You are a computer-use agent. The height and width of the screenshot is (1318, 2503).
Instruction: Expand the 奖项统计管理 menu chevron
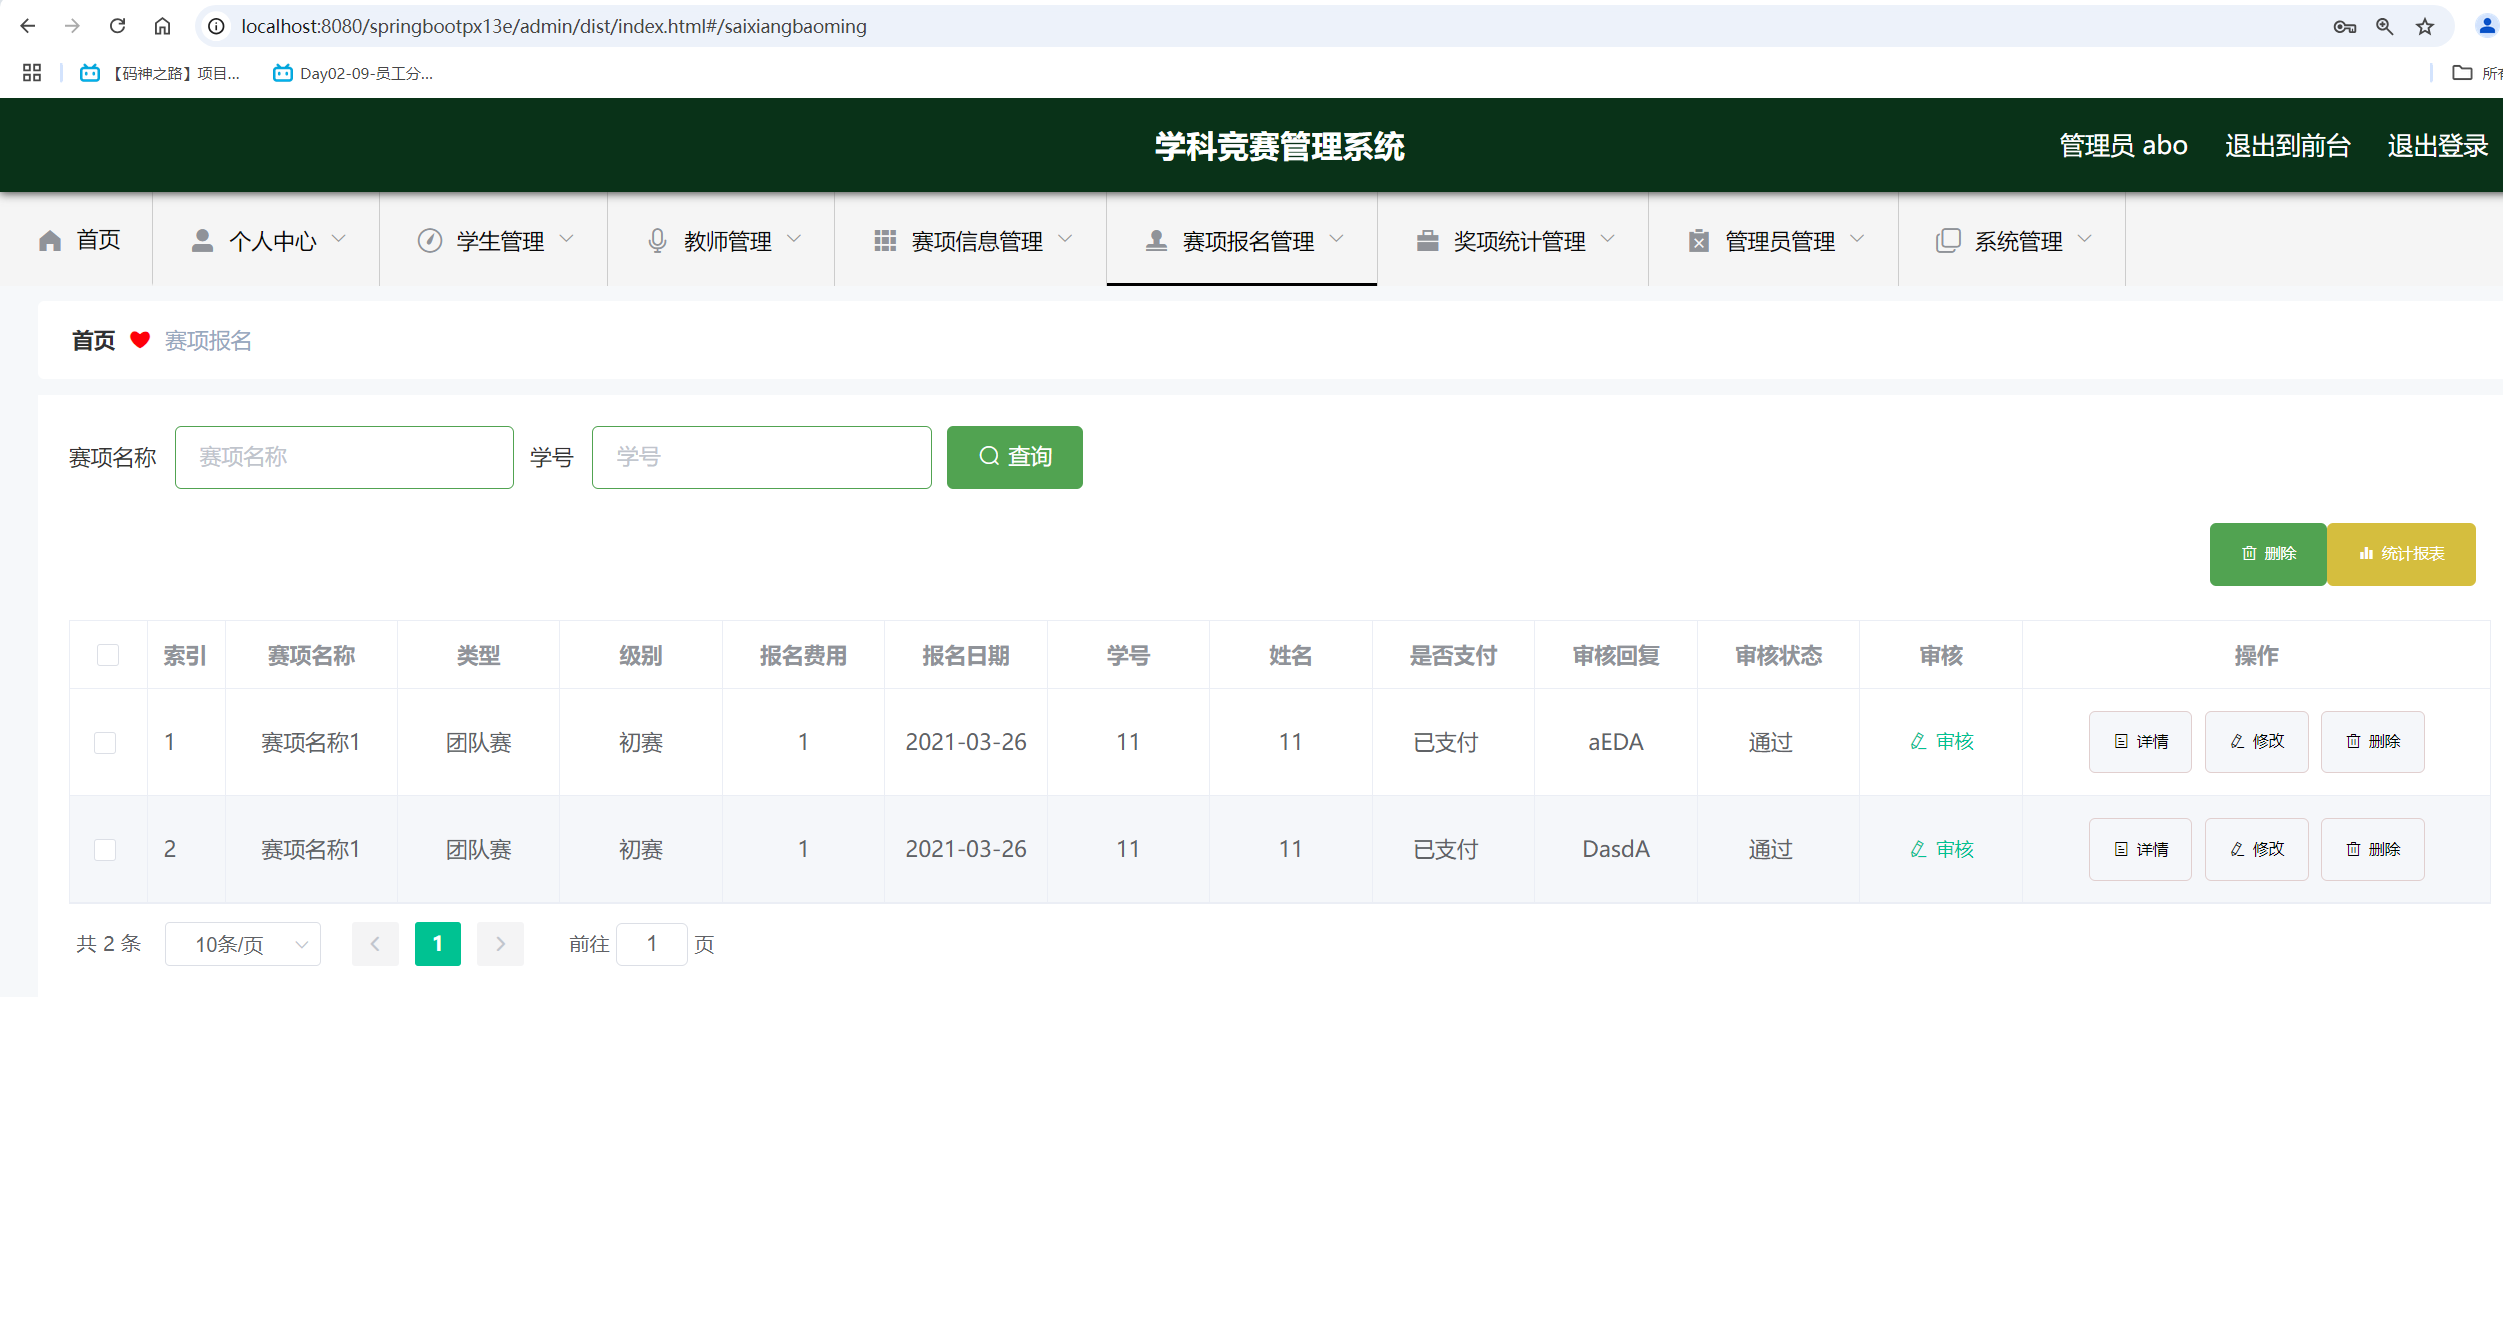click(1608, 239)
